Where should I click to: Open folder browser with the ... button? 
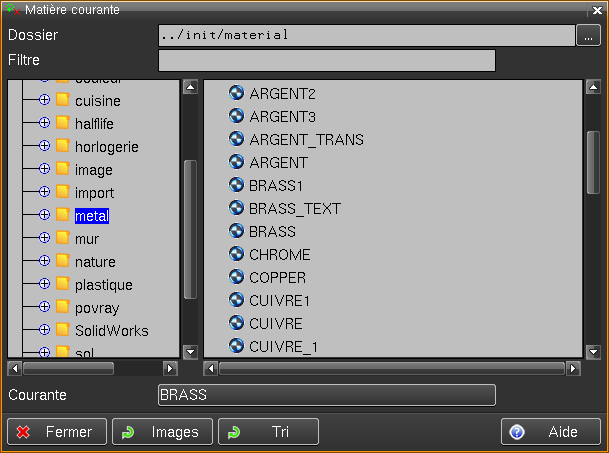click(x=589, y=36)
